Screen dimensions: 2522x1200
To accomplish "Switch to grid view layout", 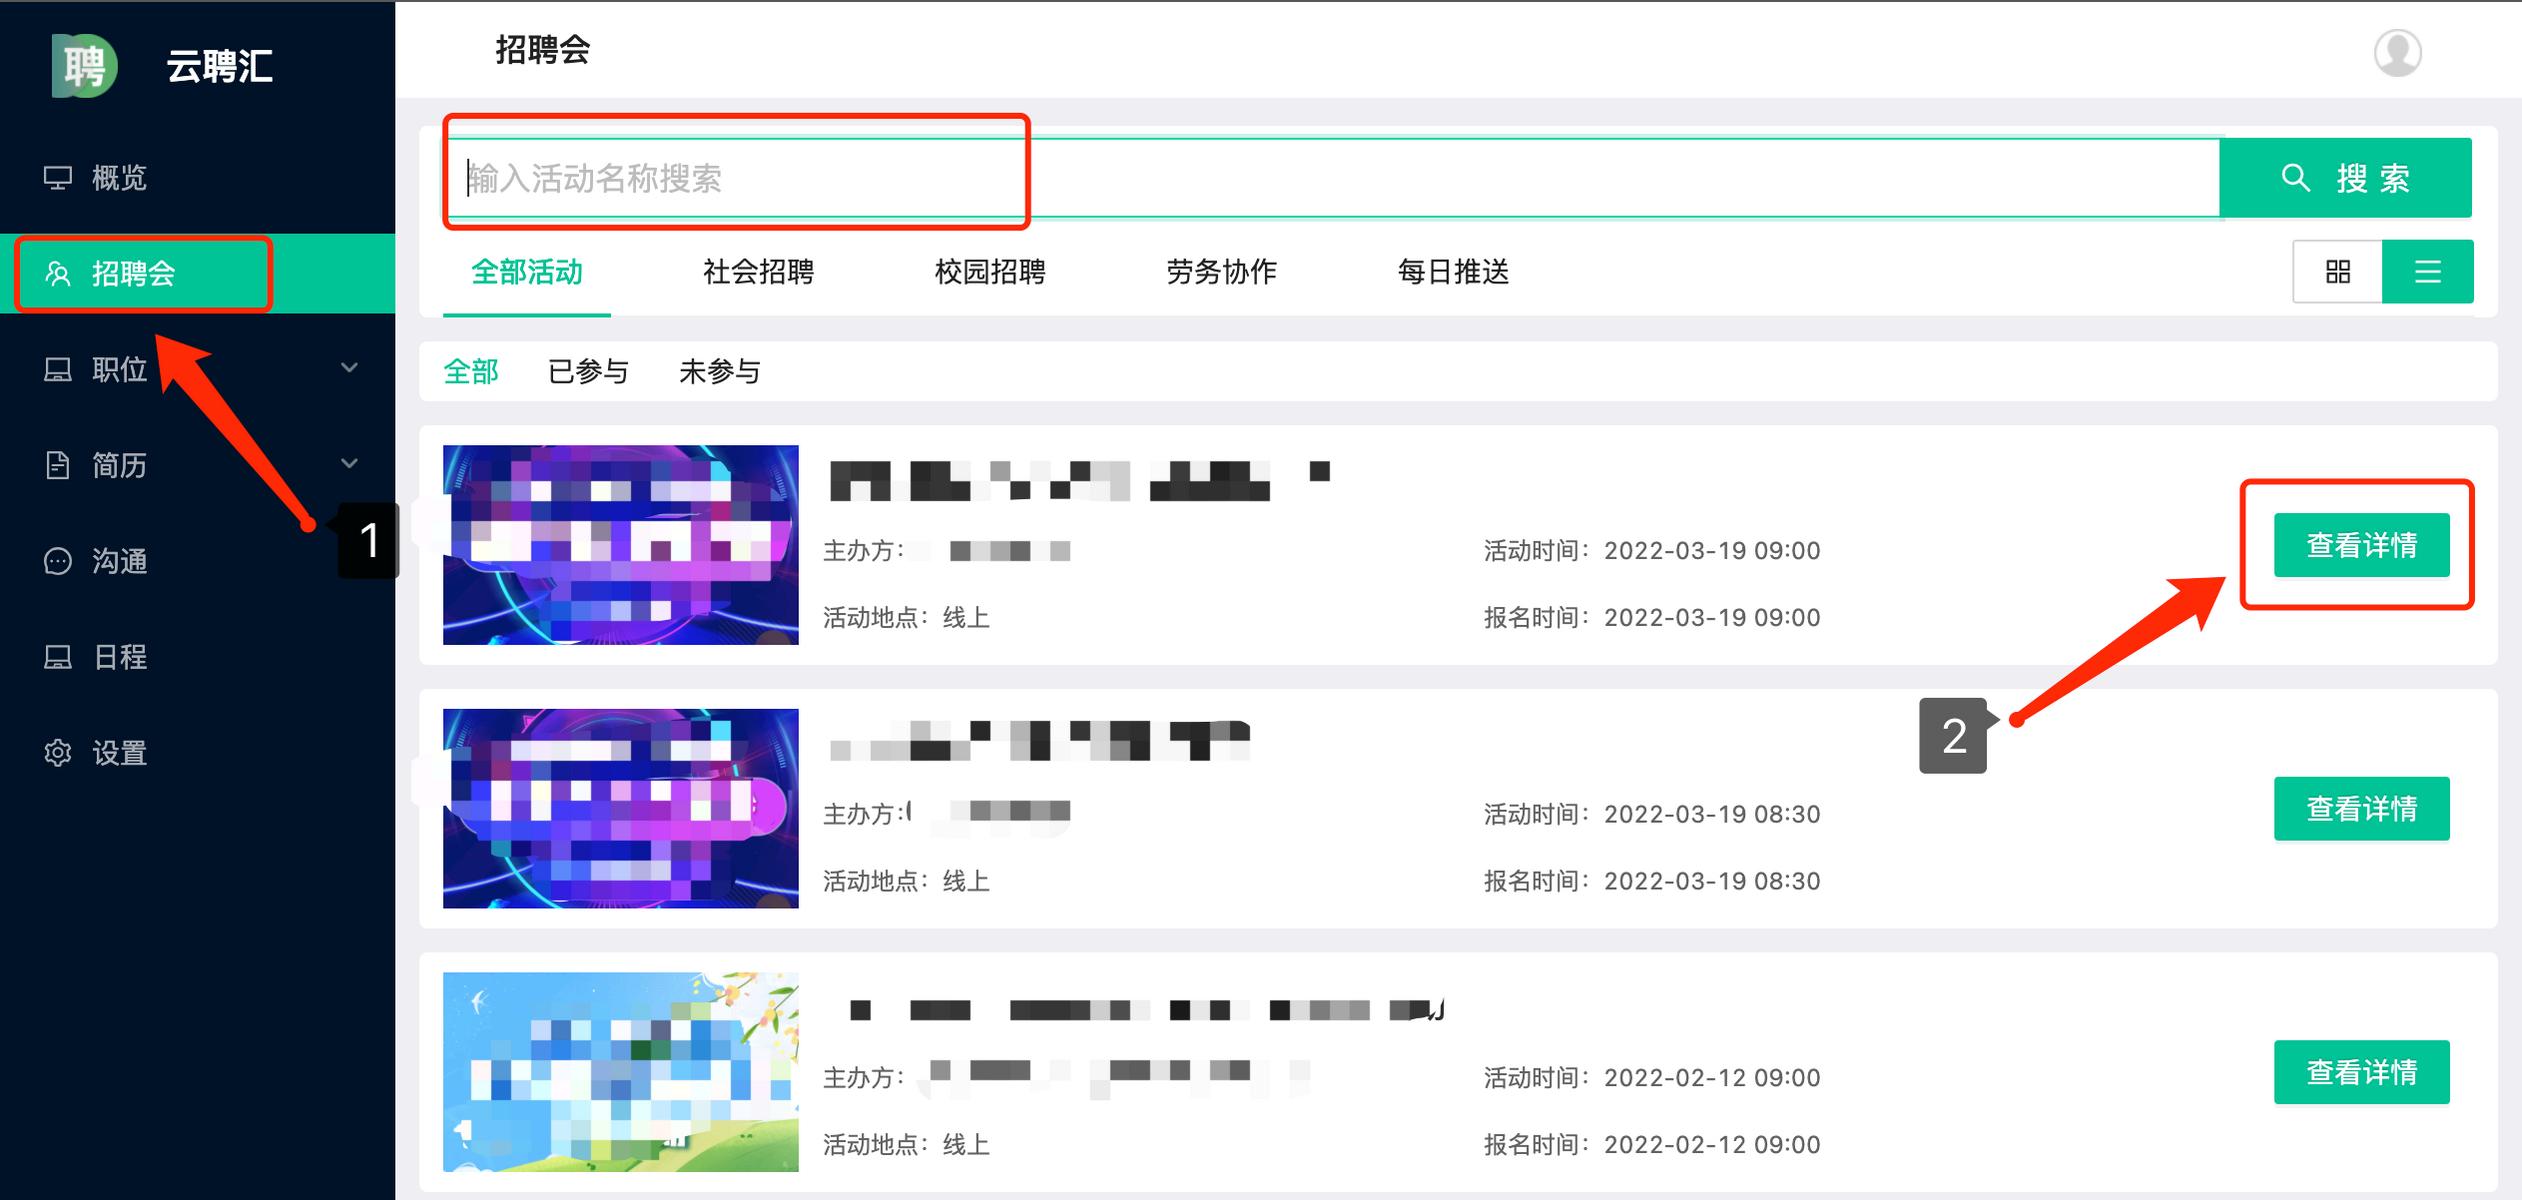I will point(2337,271).
